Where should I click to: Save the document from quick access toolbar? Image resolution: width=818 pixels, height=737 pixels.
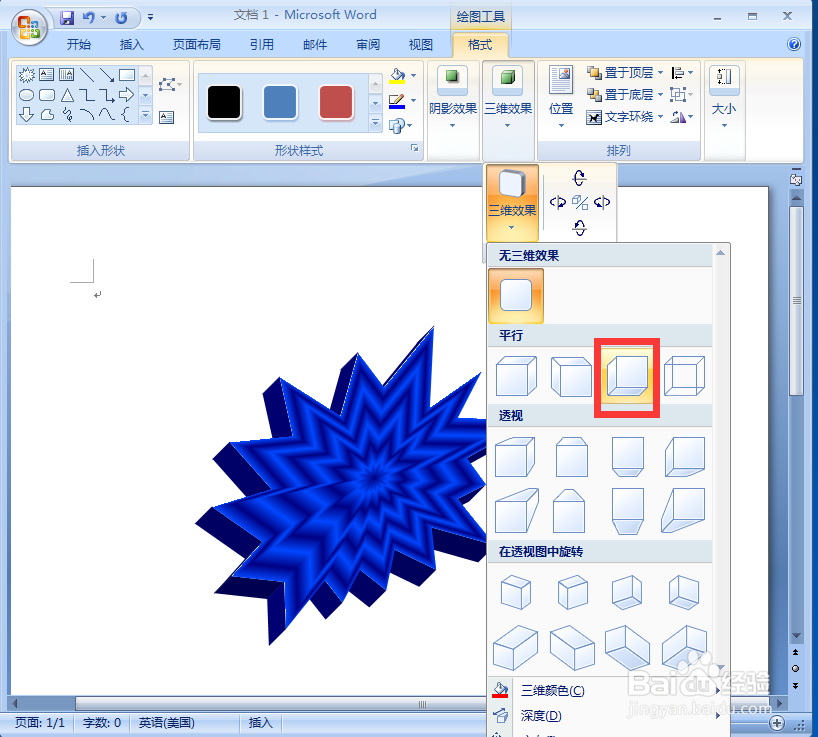[x=67, y=18]
